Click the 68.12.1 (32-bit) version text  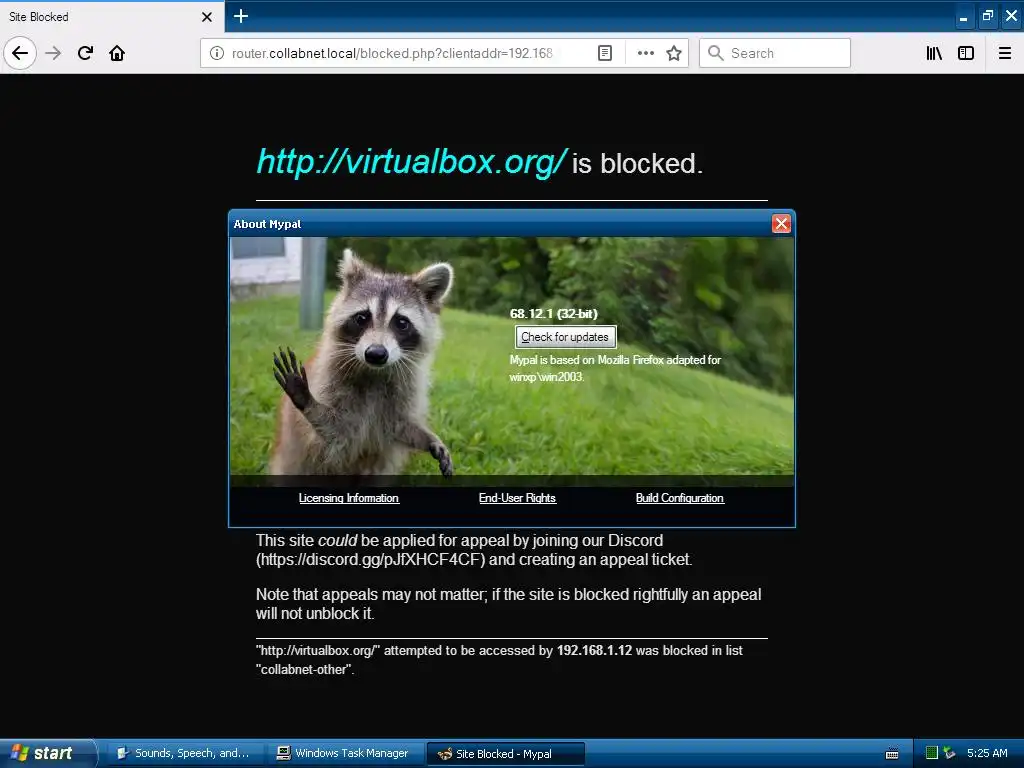tap(554, 313)
